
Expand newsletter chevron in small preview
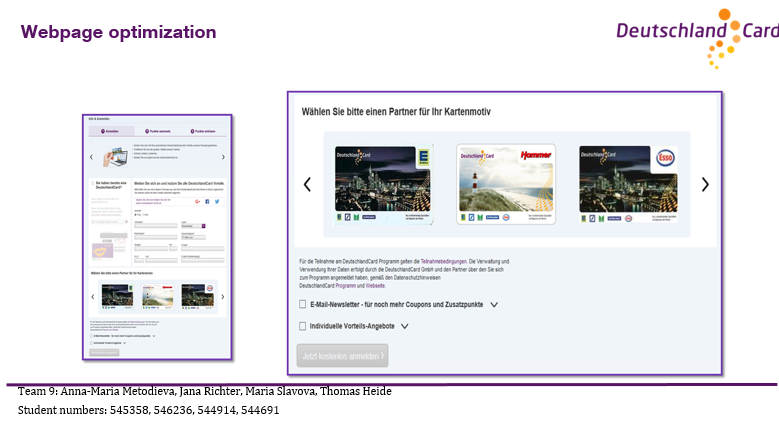pos(154,336)
